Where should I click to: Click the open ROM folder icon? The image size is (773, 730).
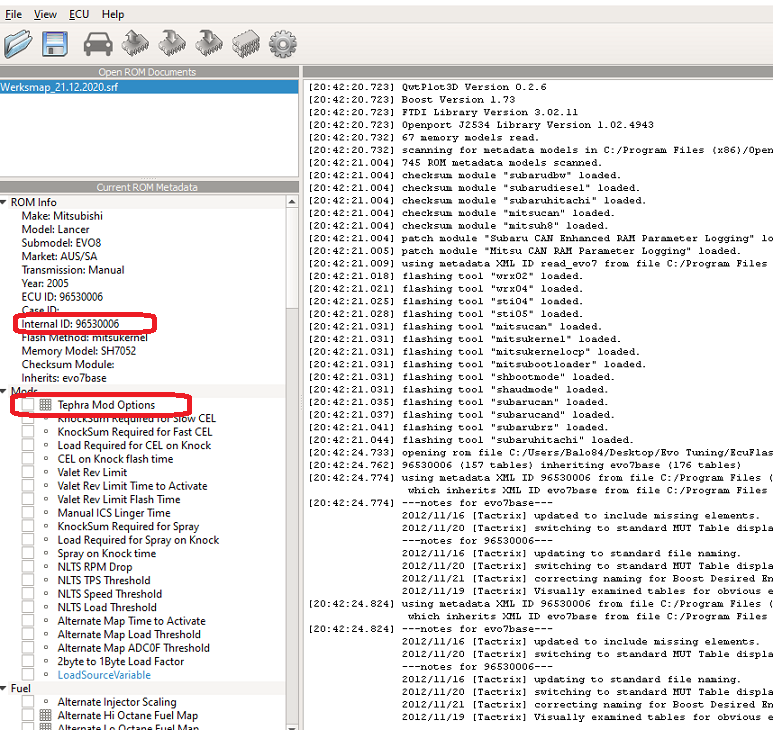point(18,44)
